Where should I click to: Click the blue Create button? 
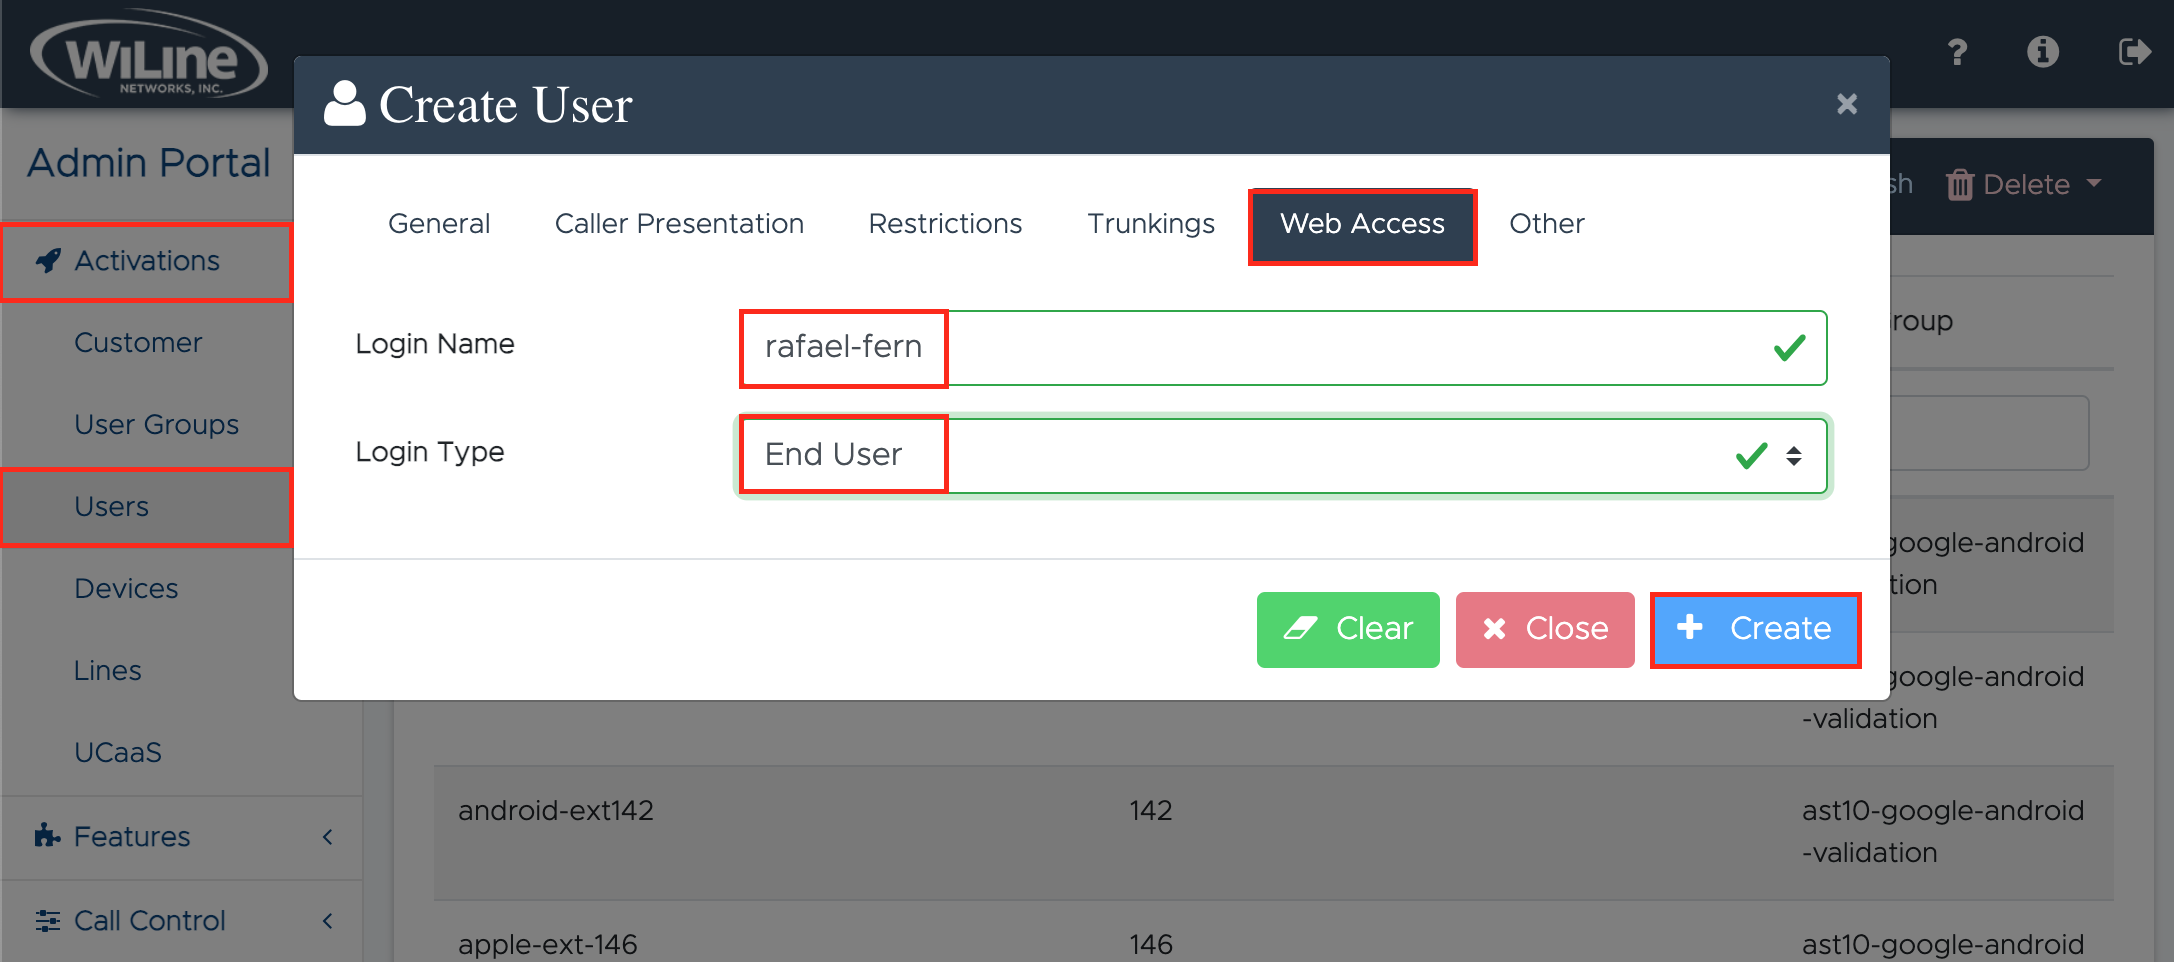coord(1755,629)
